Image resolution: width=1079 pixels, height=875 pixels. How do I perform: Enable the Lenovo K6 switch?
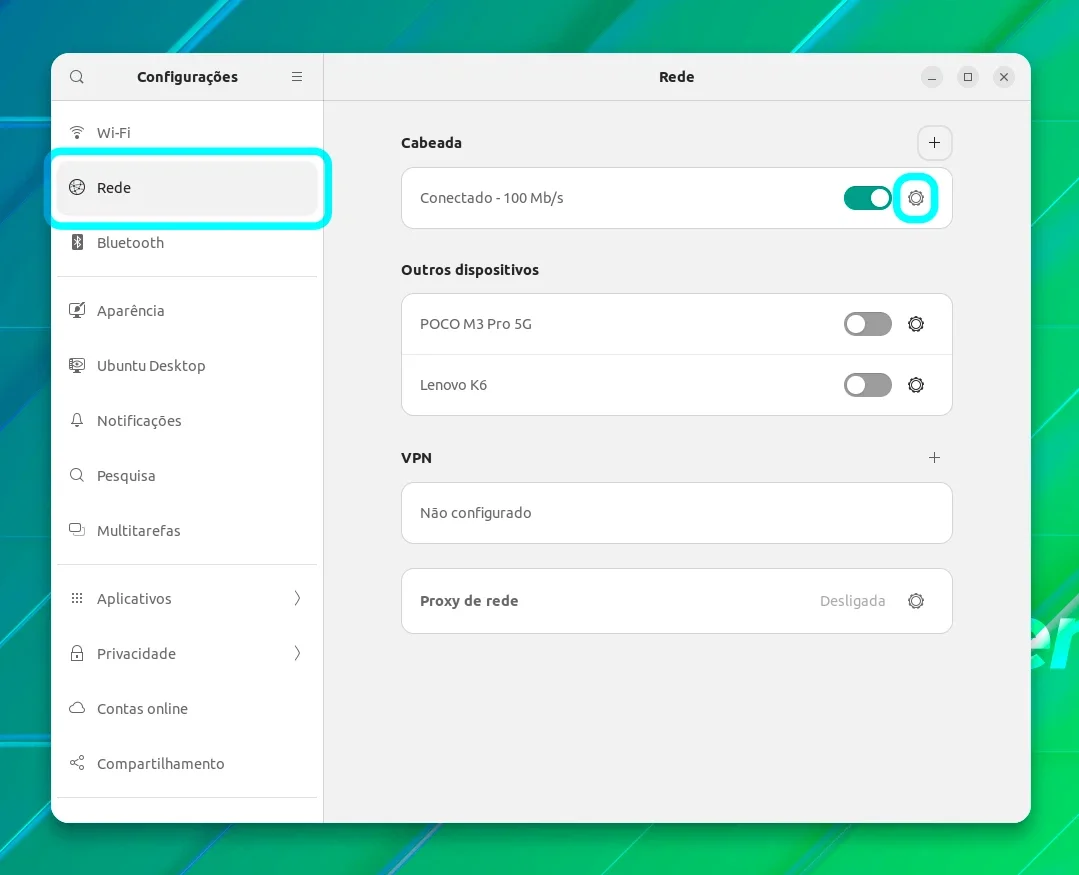pos(868,385)
